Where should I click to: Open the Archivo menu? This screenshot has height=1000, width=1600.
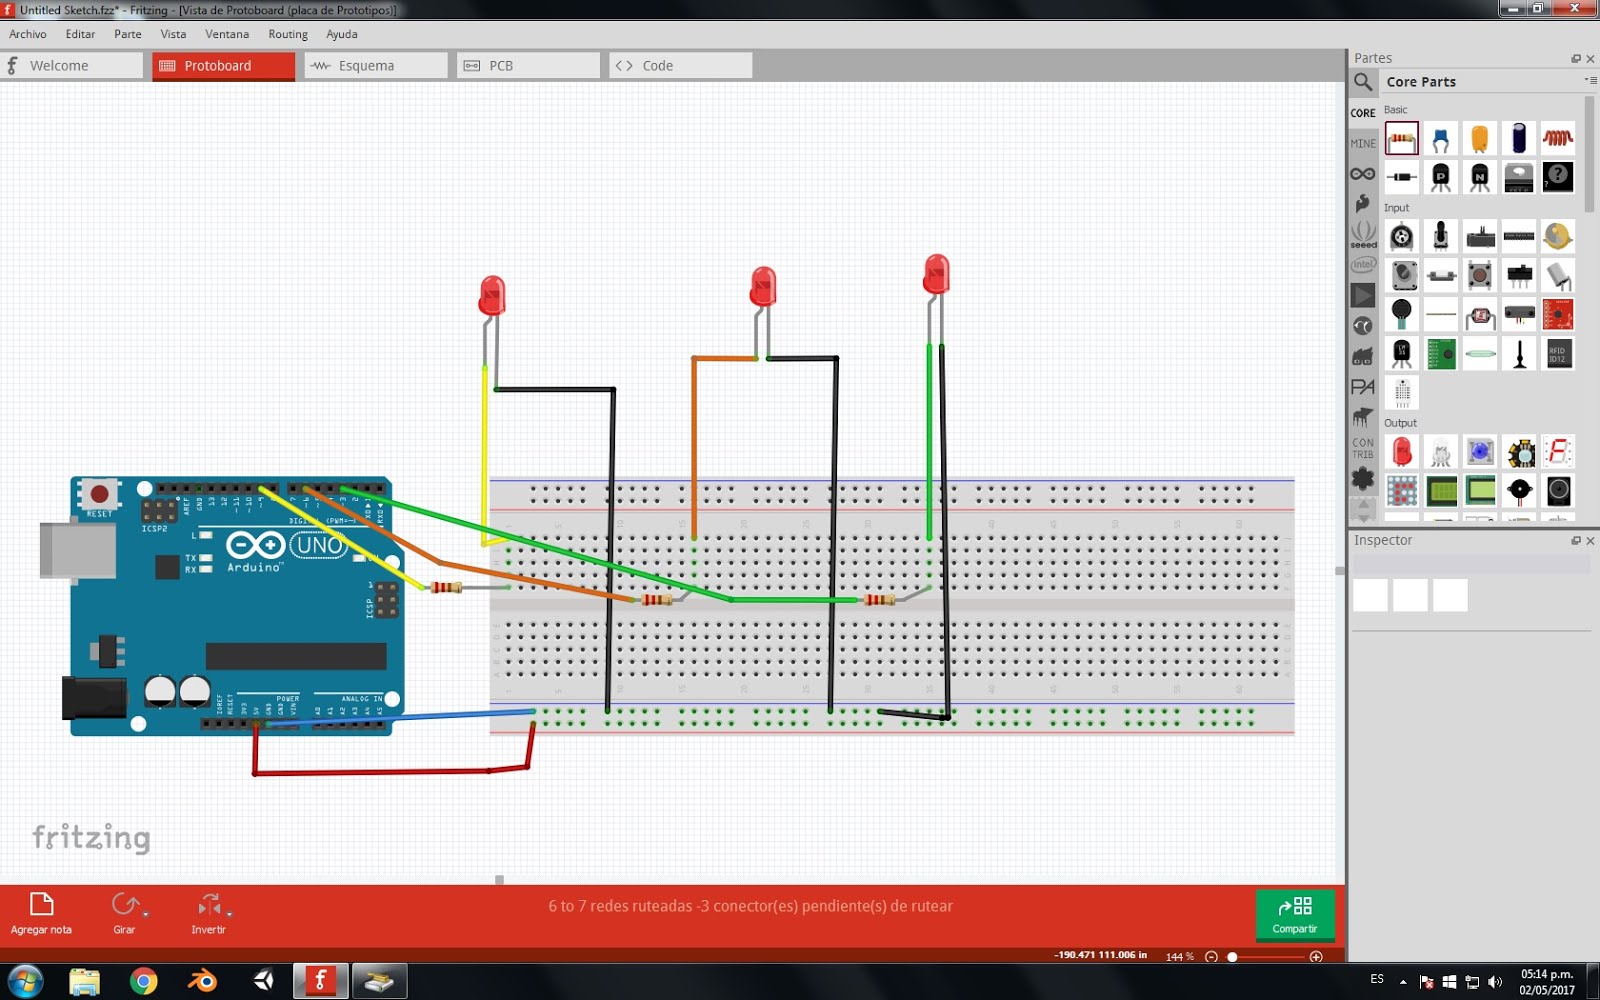pyautogui.click(x=28, y=34)
